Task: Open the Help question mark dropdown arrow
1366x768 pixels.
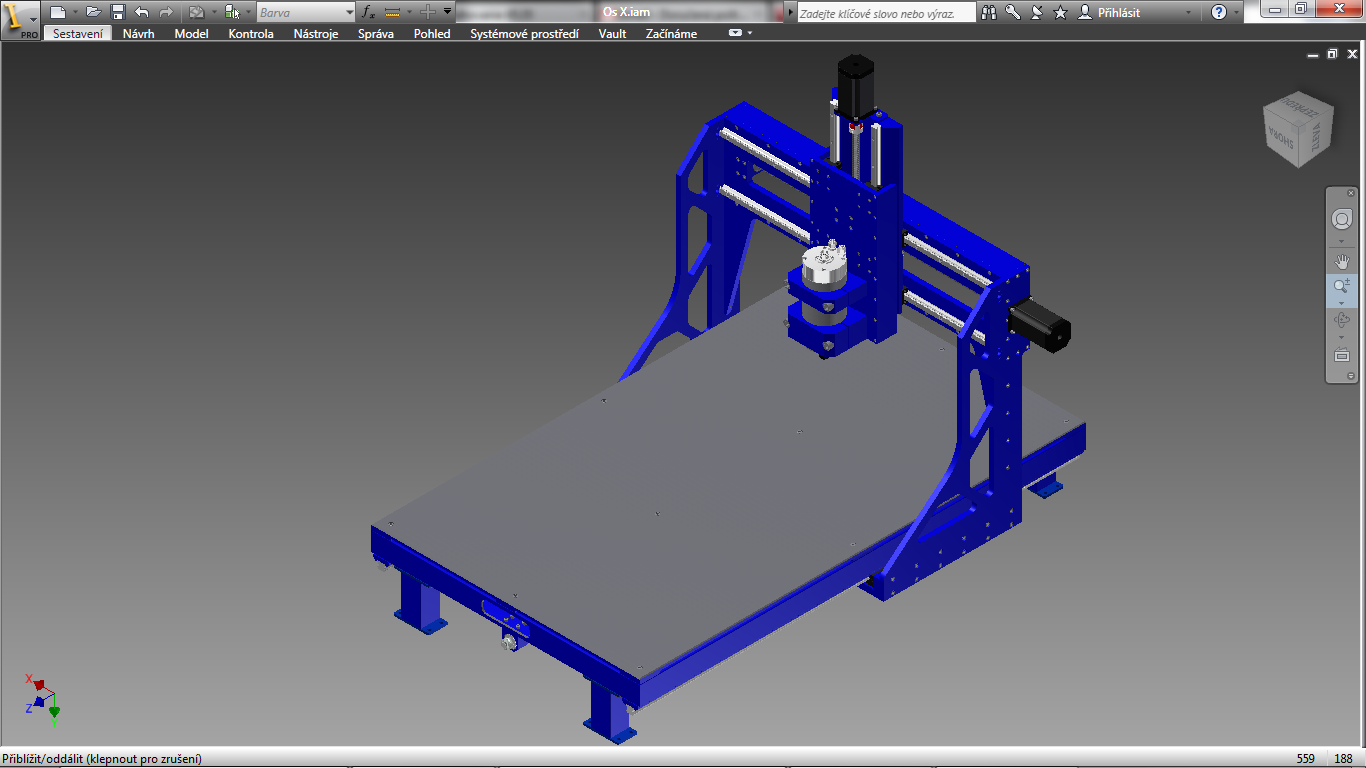Action: tap(1238, 12)
